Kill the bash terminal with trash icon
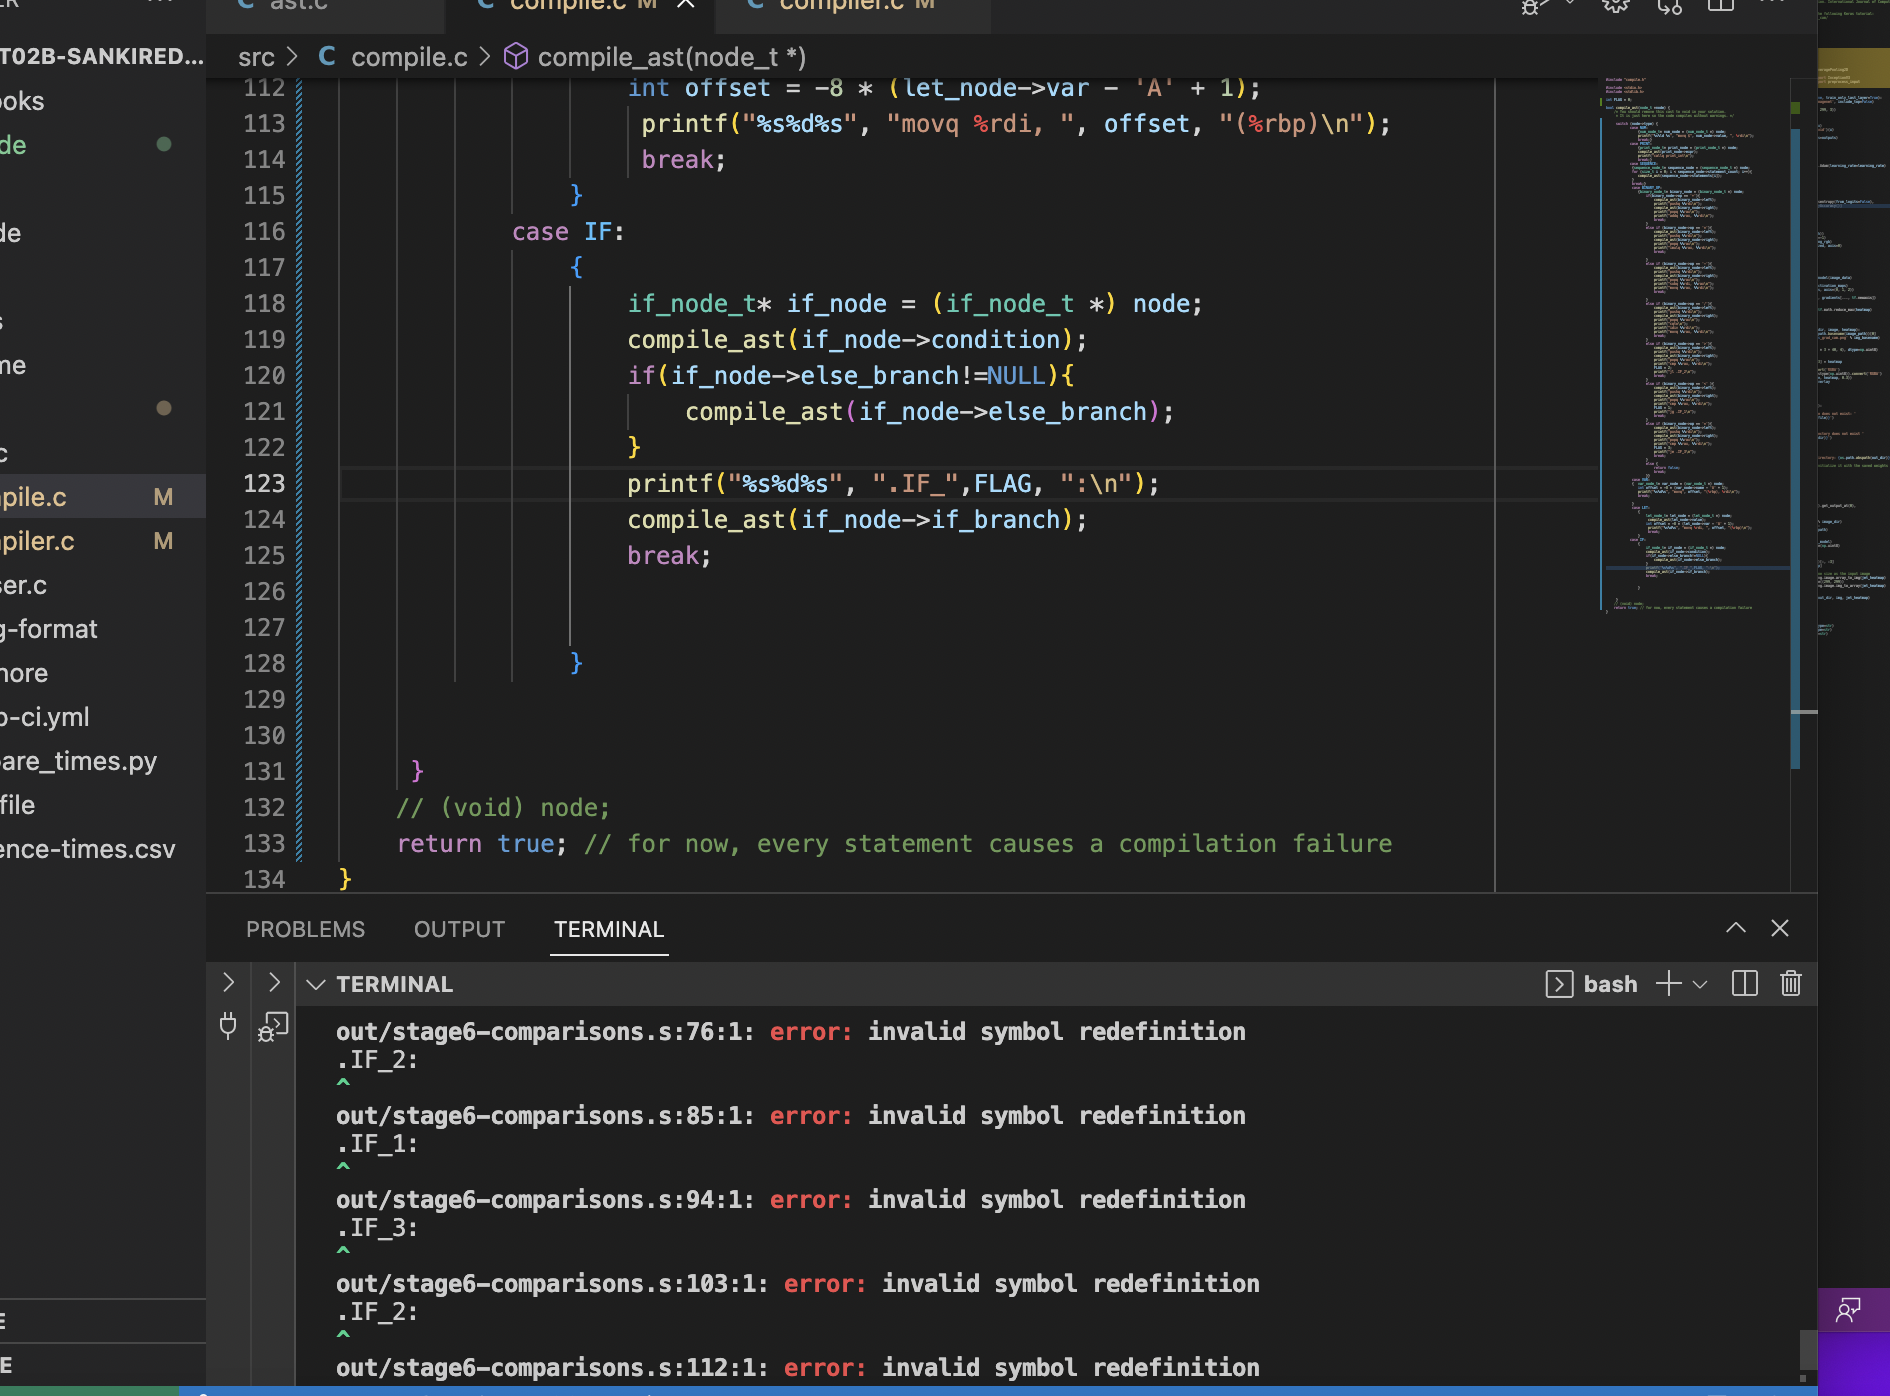This screenshot has height=1396, width=1890. (1790, 984)
